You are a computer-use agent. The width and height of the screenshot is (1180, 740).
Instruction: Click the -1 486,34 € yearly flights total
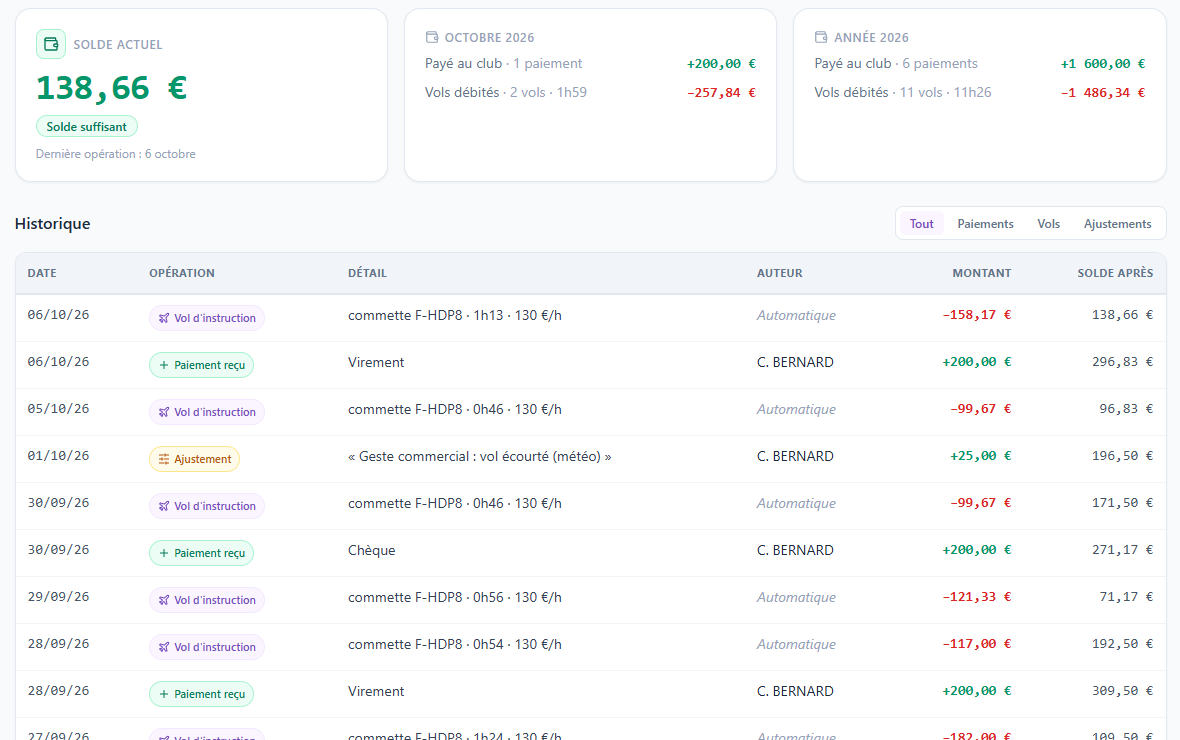[x=1102, y=93]
